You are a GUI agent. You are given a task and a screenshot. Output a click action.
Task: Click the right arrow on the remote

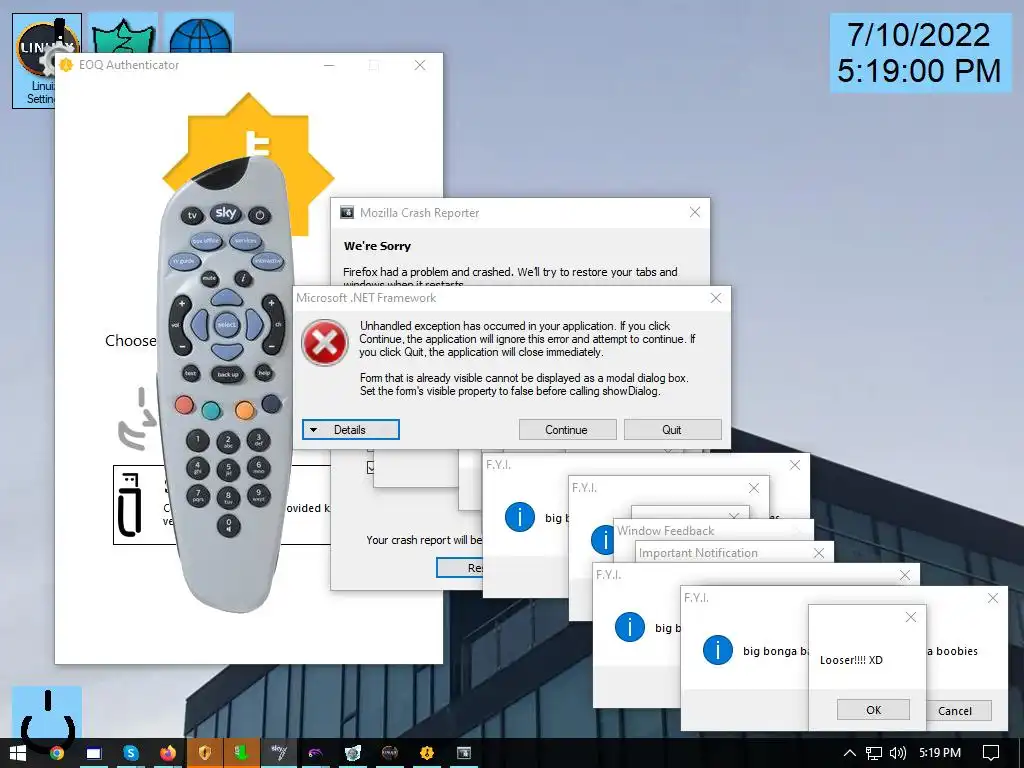click(x=255, y=325)
